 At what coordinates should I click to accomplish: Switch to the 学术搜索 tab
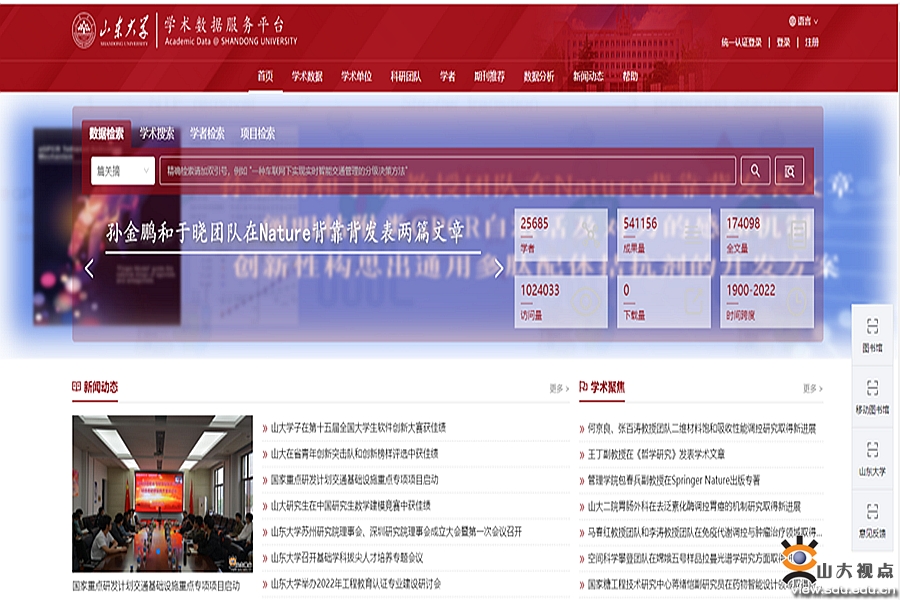(157, 134)
